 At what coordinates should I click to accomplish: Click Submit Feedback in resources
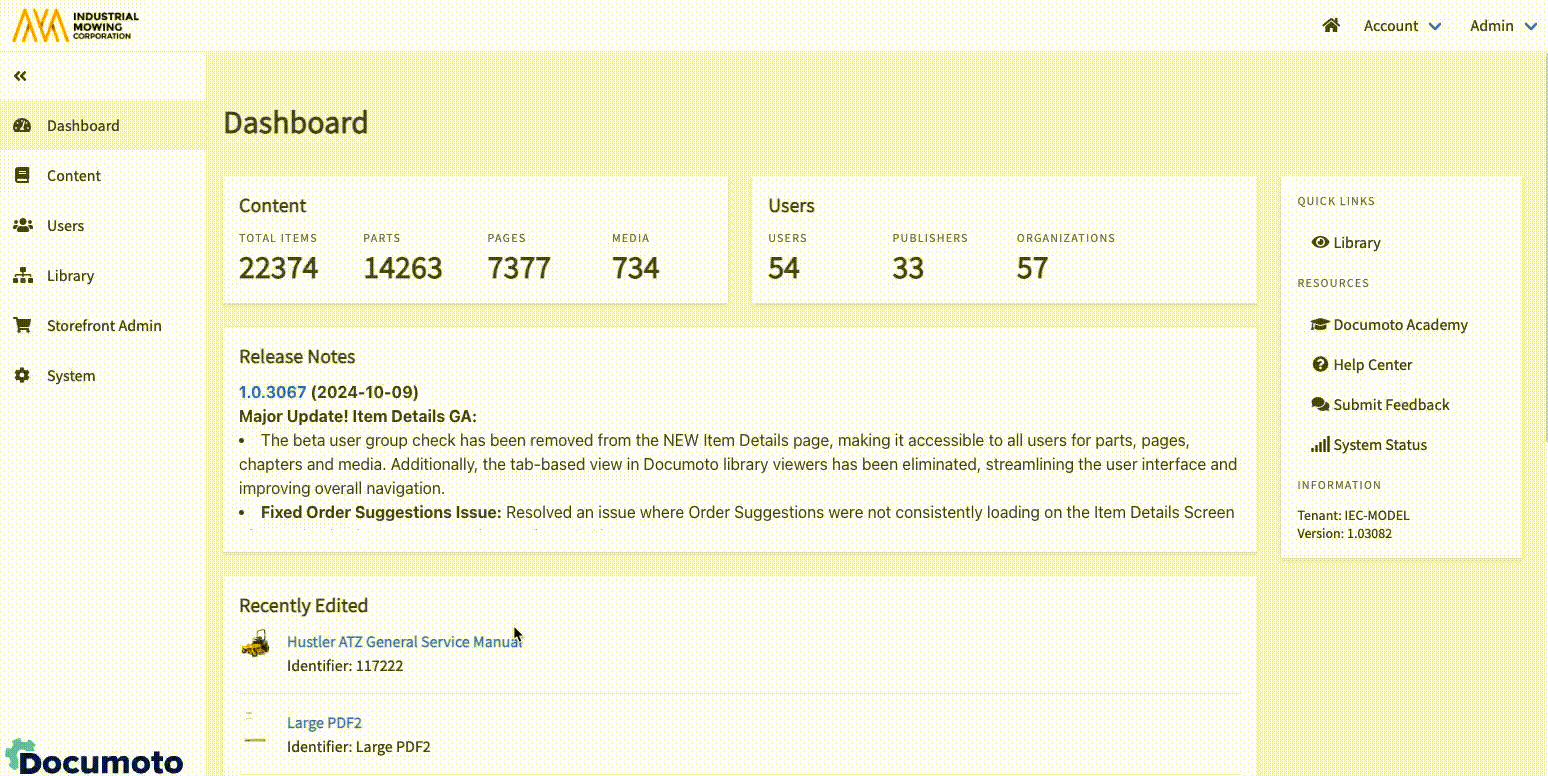(x=1390, y=405)
